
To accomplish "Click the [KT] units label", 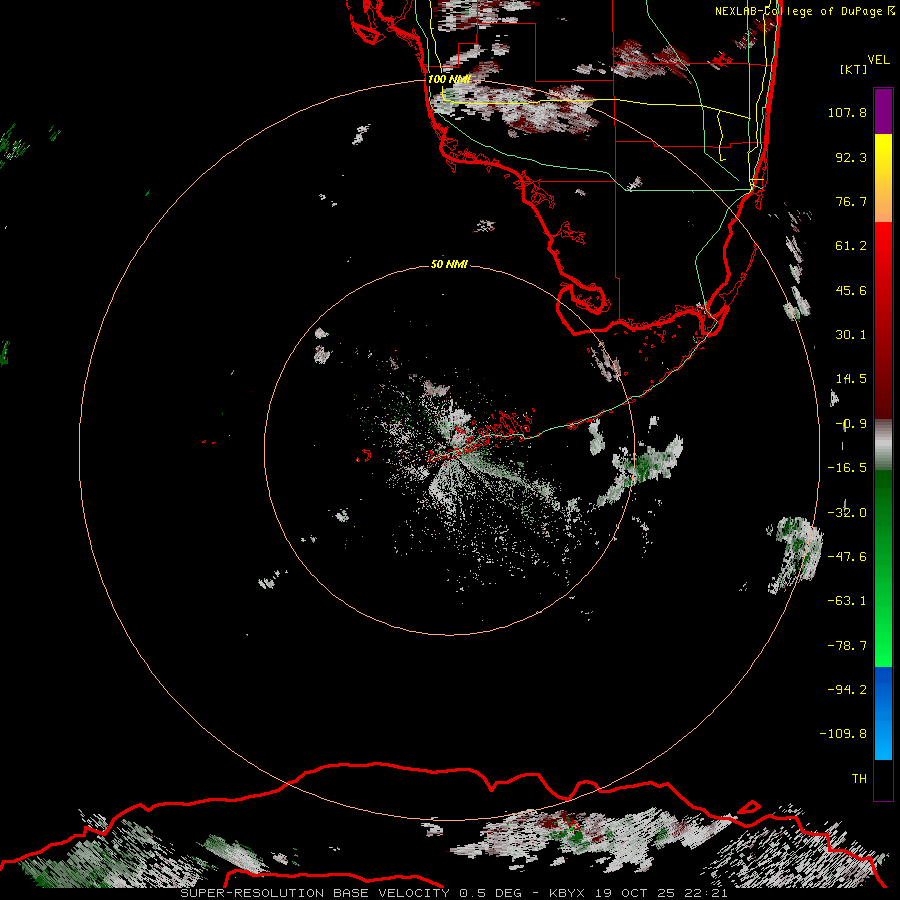I will [x=854, y=69].
